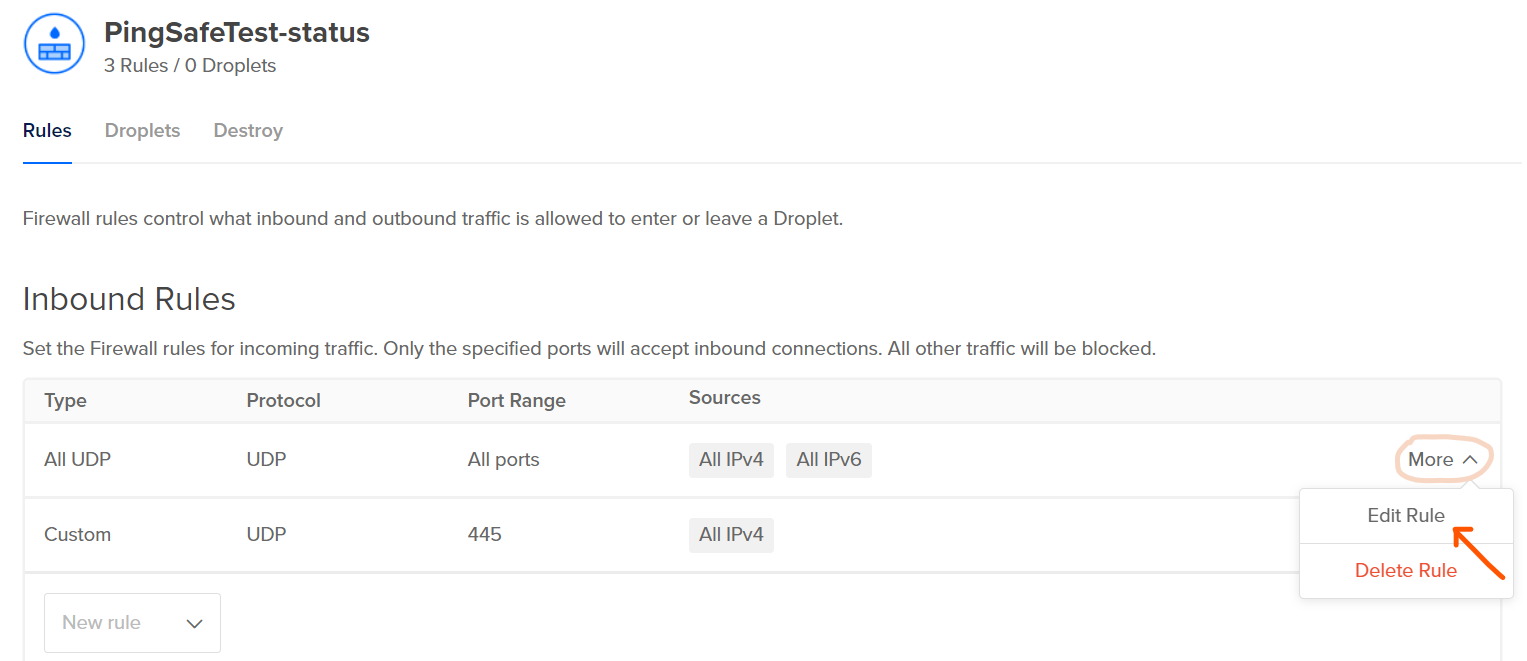Click All IPv4 tag in All UDP row
Image resolution: width=1527 pixels, height=661 pixels.
pyautogui.click(x=731, y=460)
